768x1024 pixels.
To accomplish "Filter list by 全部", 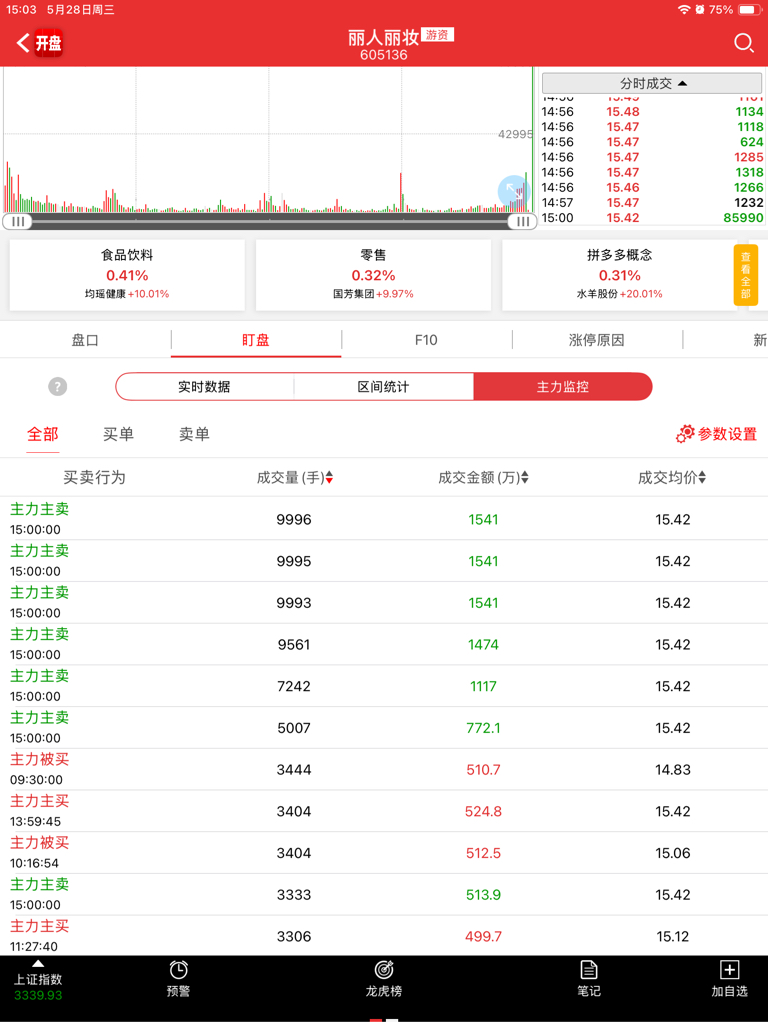I will coord(42,434).
